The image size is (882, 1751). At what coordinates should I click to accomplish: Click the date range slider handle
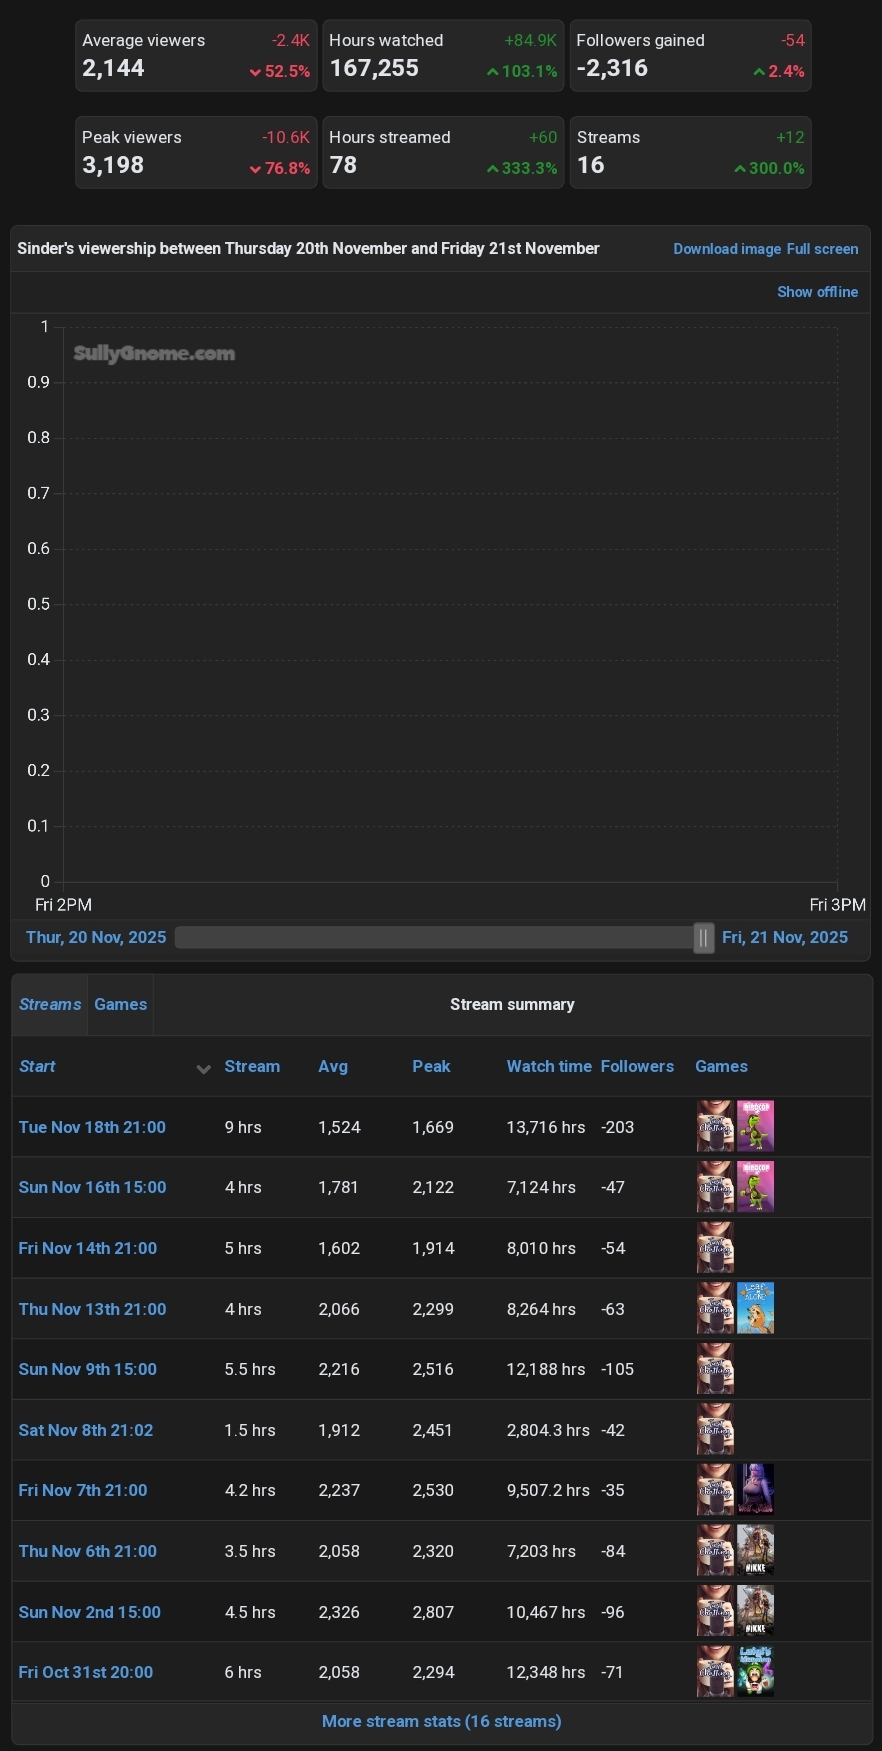coord(704,938)
